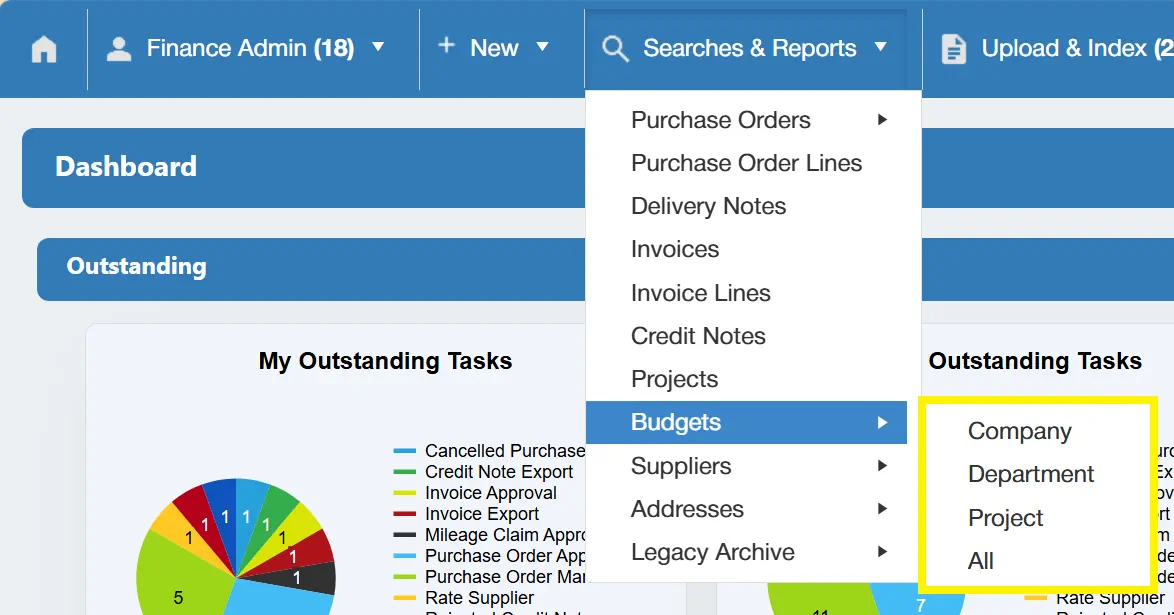
Task: Choose Company budget search
Action: coord(1019,431)
